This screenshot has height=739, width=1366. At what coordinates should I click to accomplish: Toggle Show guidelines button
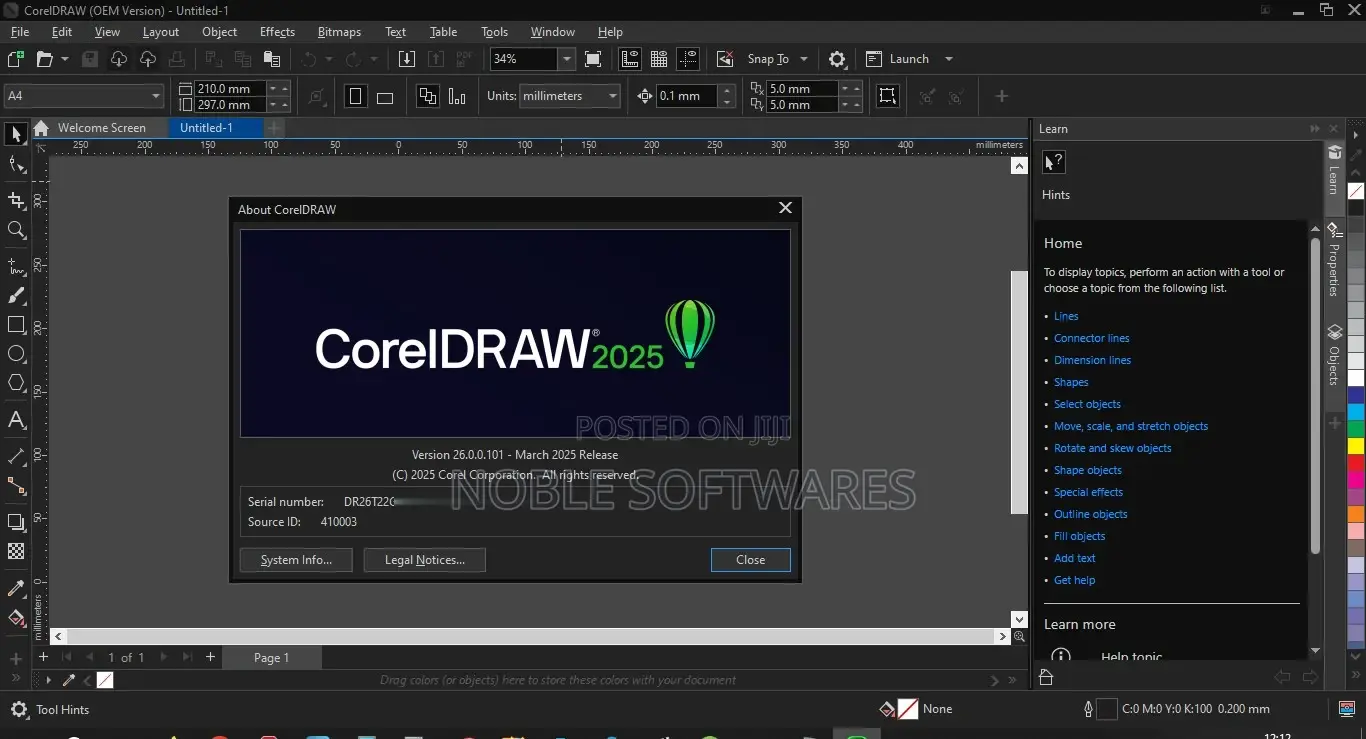click(x=688, y=59)
